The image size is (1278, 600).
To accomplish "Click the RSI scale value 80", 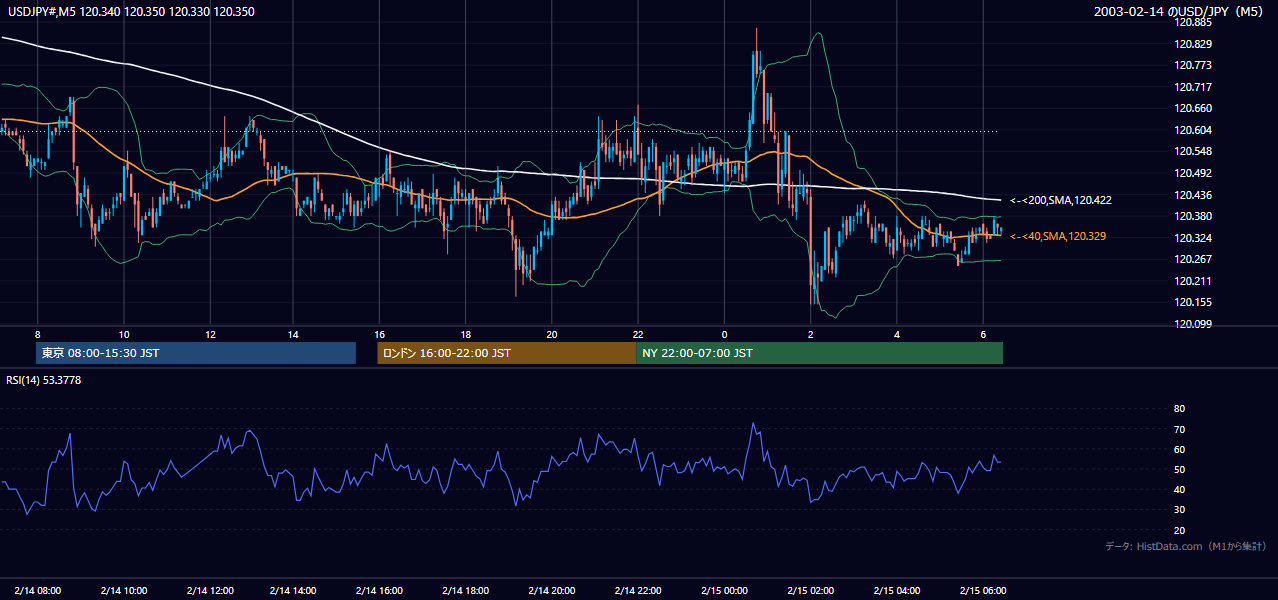I will coord(1179,409).
